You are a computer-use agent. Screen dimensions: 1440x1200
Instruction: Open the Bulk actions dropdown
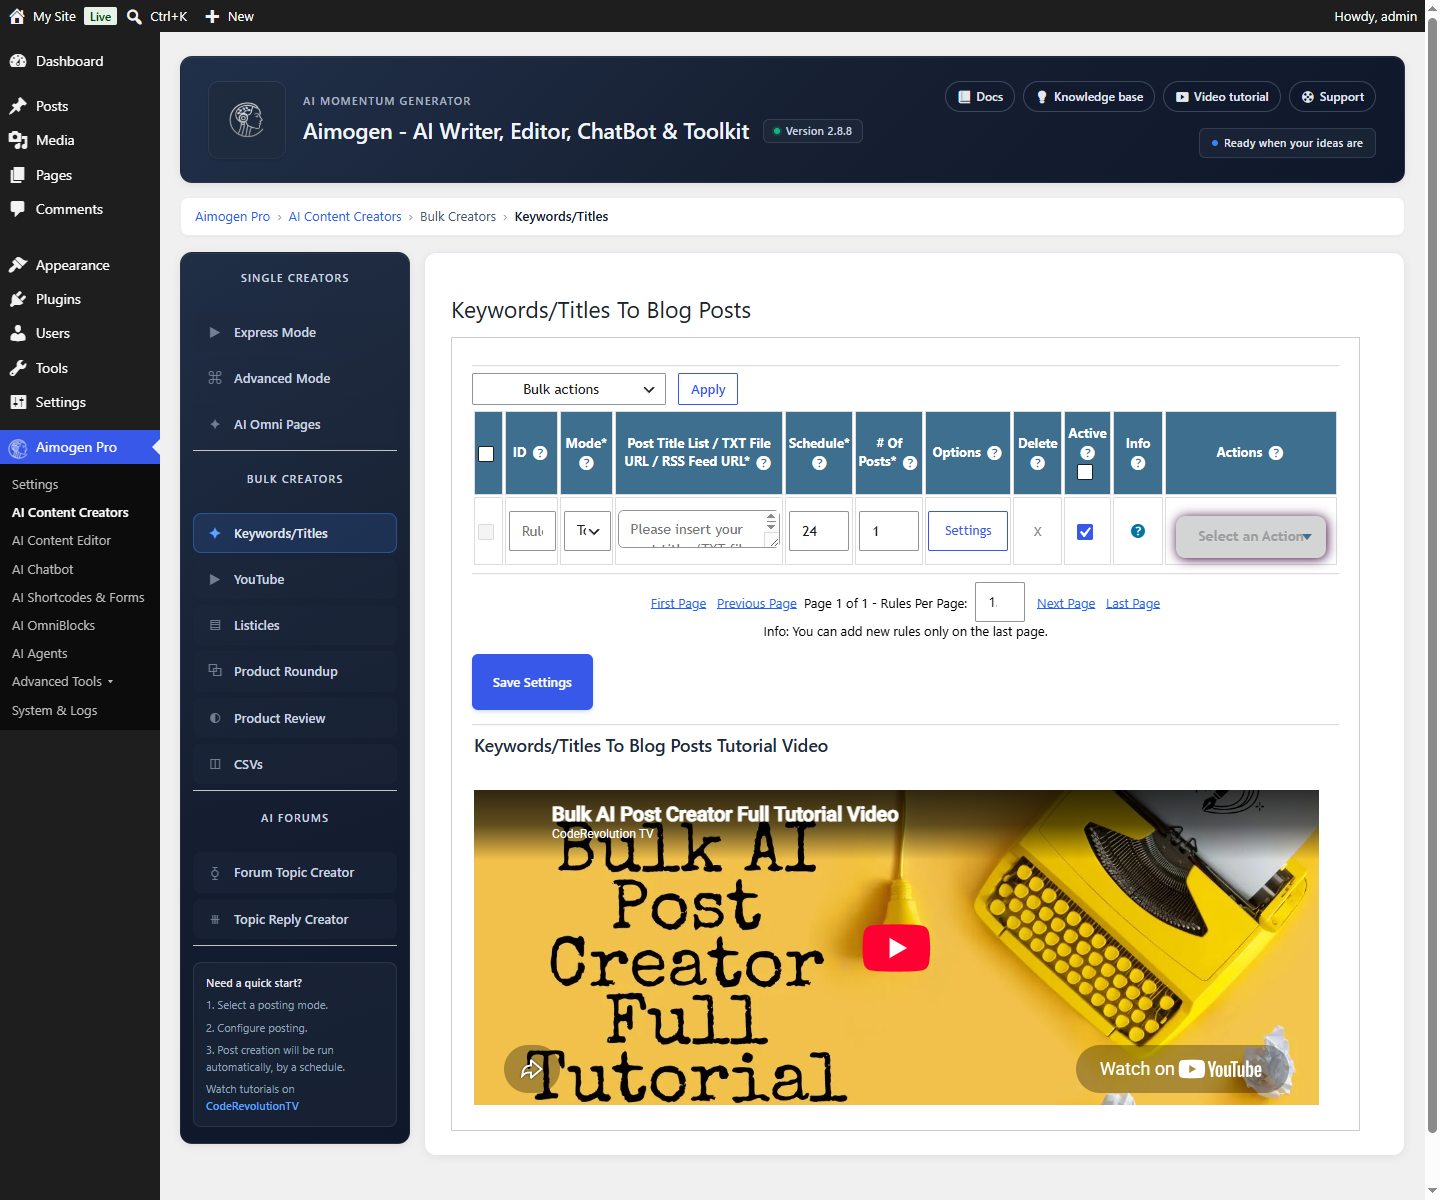[569, 389]
